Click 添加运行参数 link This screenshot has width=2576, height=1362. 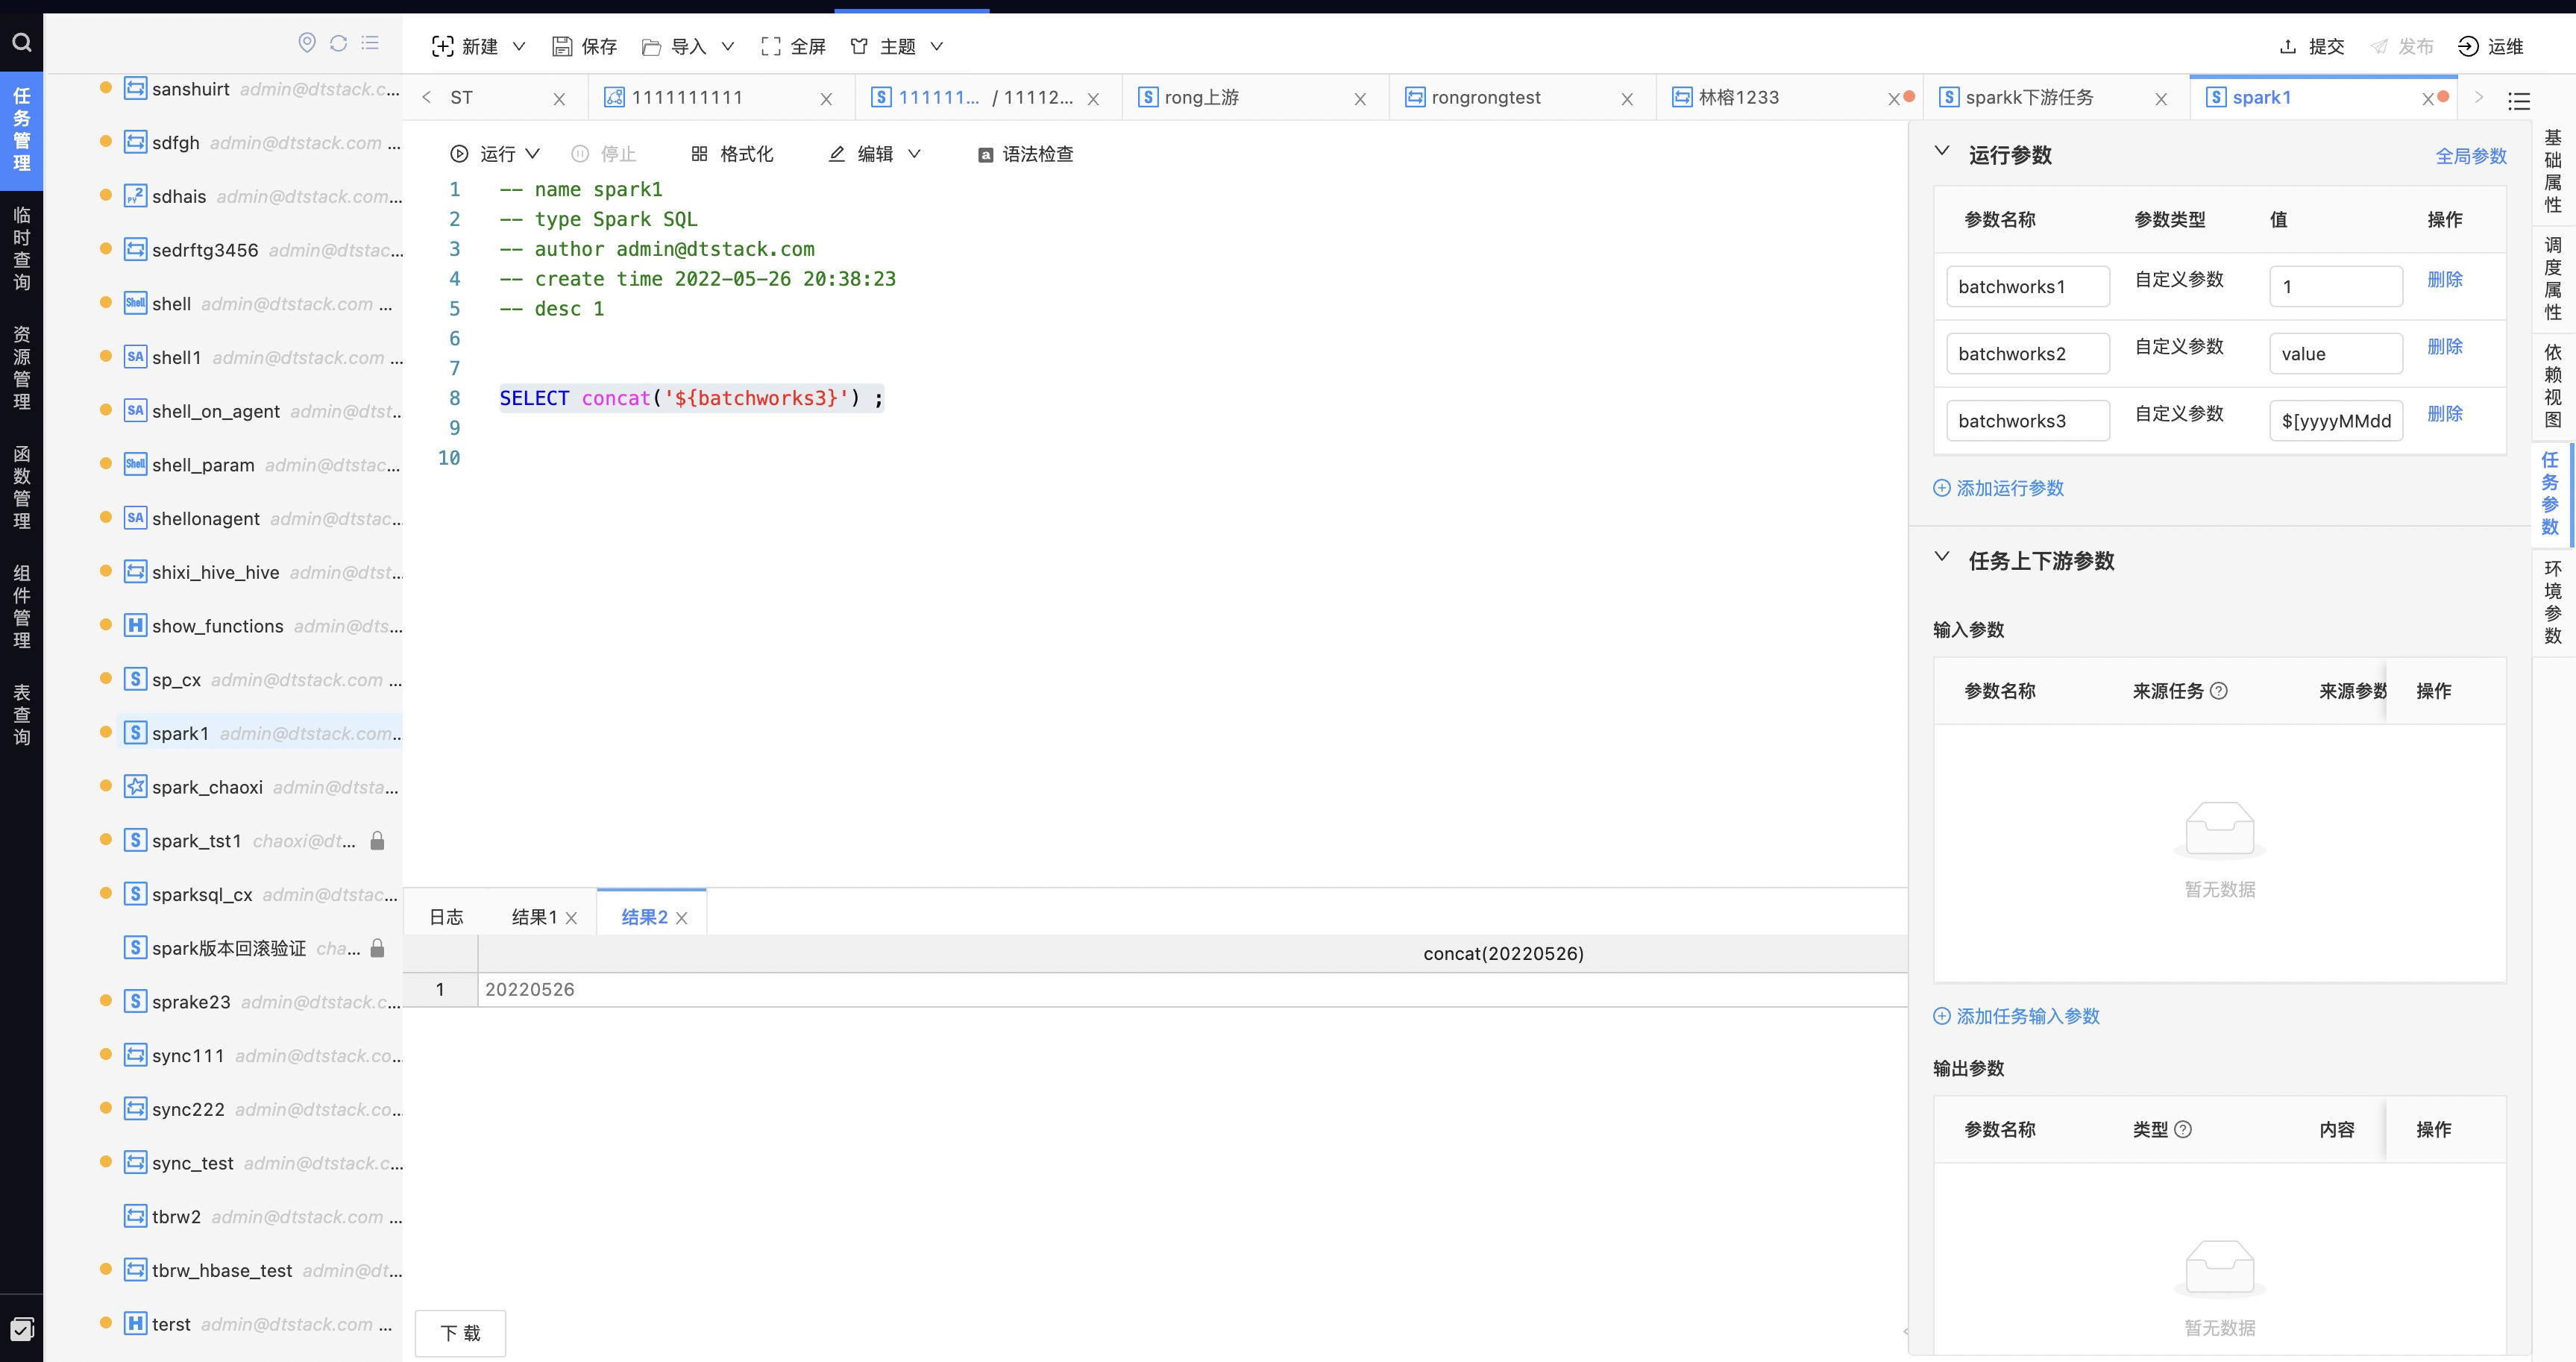coord(1998,488)
